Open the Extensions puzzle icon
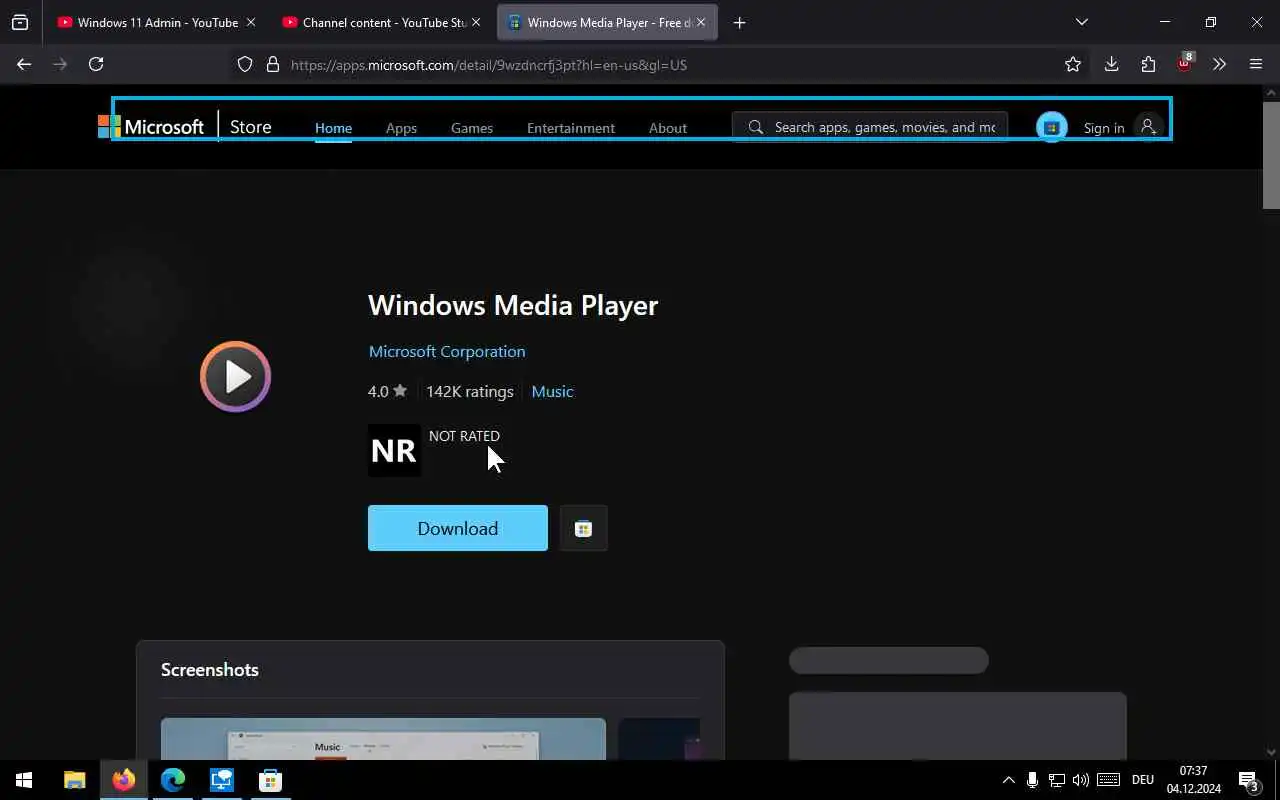Viewport: 1280px width, 800px height. pos(1148,64)
